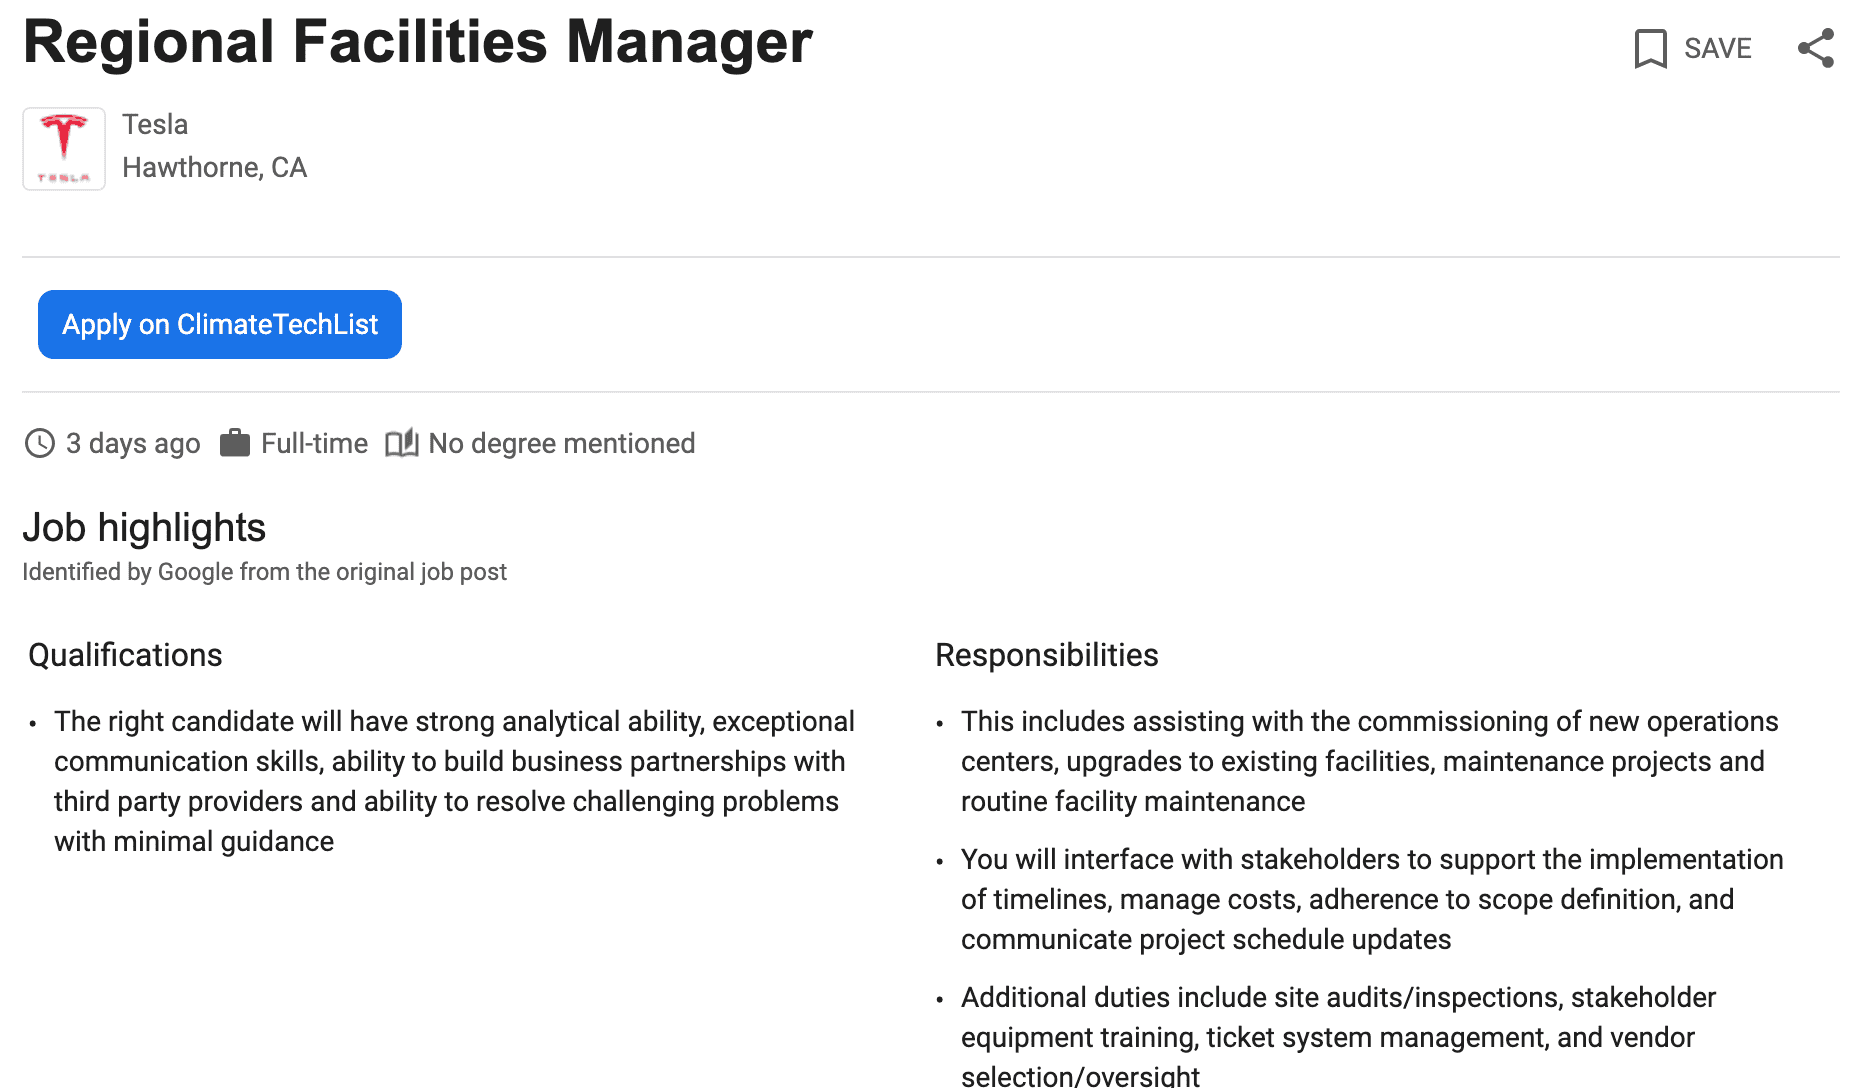This screenshot has height=1088, width=1868.
Task: Click the Full-time job type label
Action: pyautogui.click(x=314, y=443)
